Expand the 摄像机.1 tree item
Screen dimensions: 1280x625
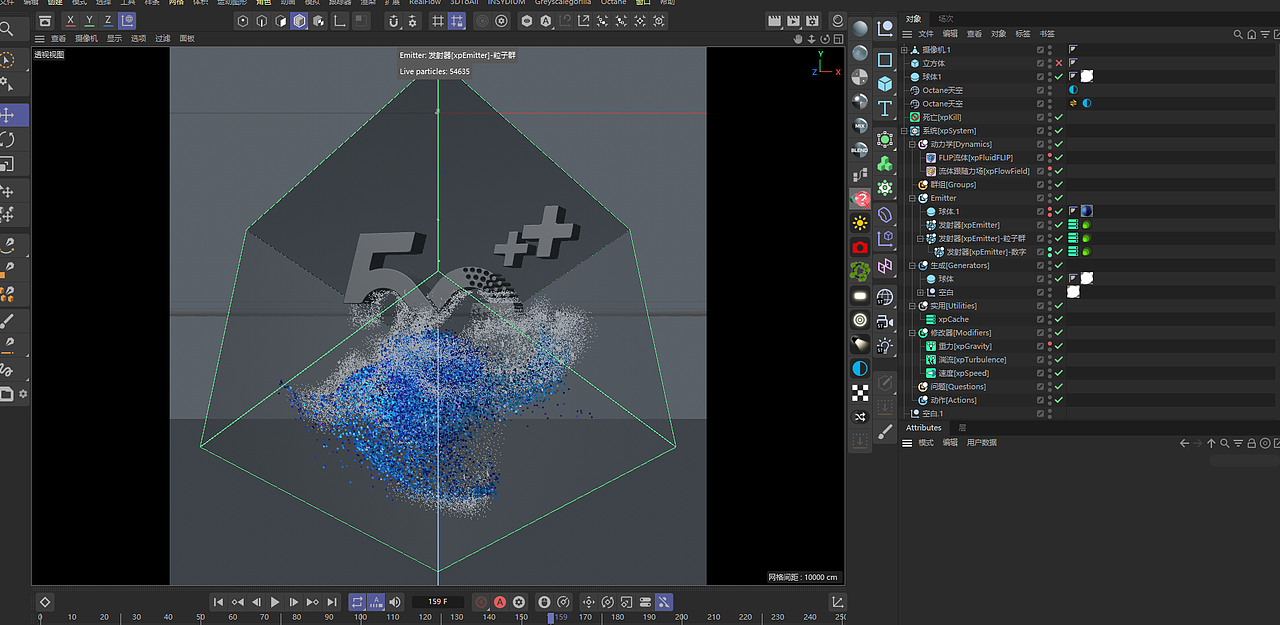904,49
